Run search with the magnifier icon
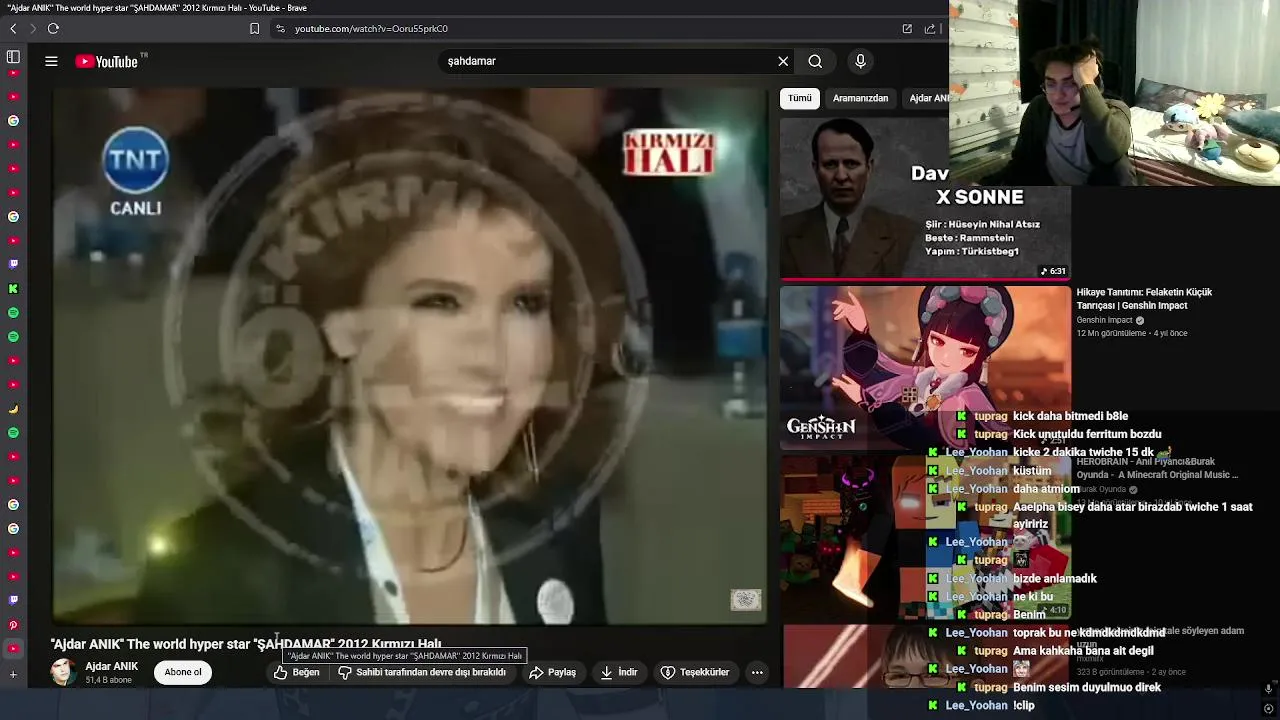The image size is (1280, 720). 815,61
